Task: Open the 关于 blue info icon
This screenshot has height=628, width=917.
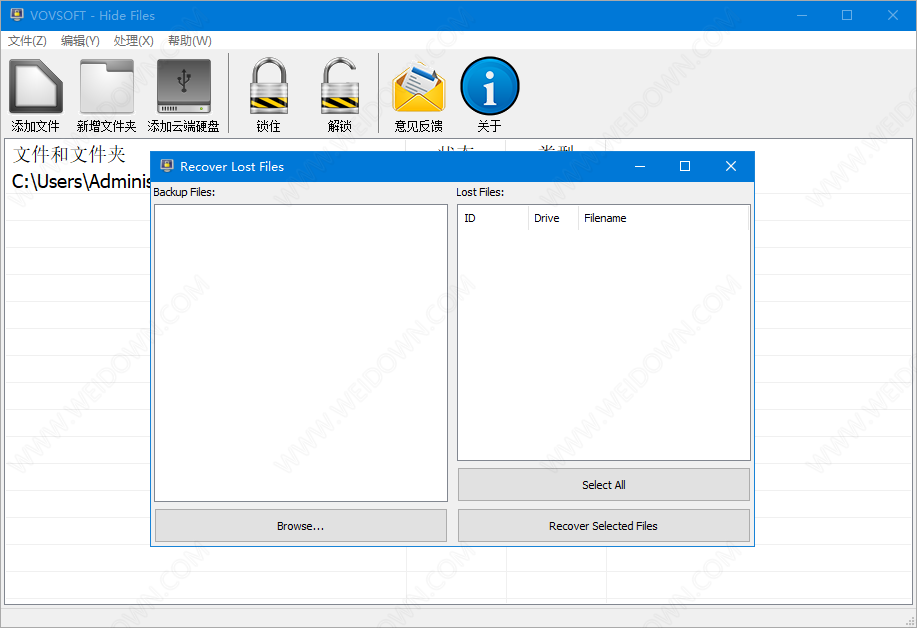Action: click(x=489, y=85)
